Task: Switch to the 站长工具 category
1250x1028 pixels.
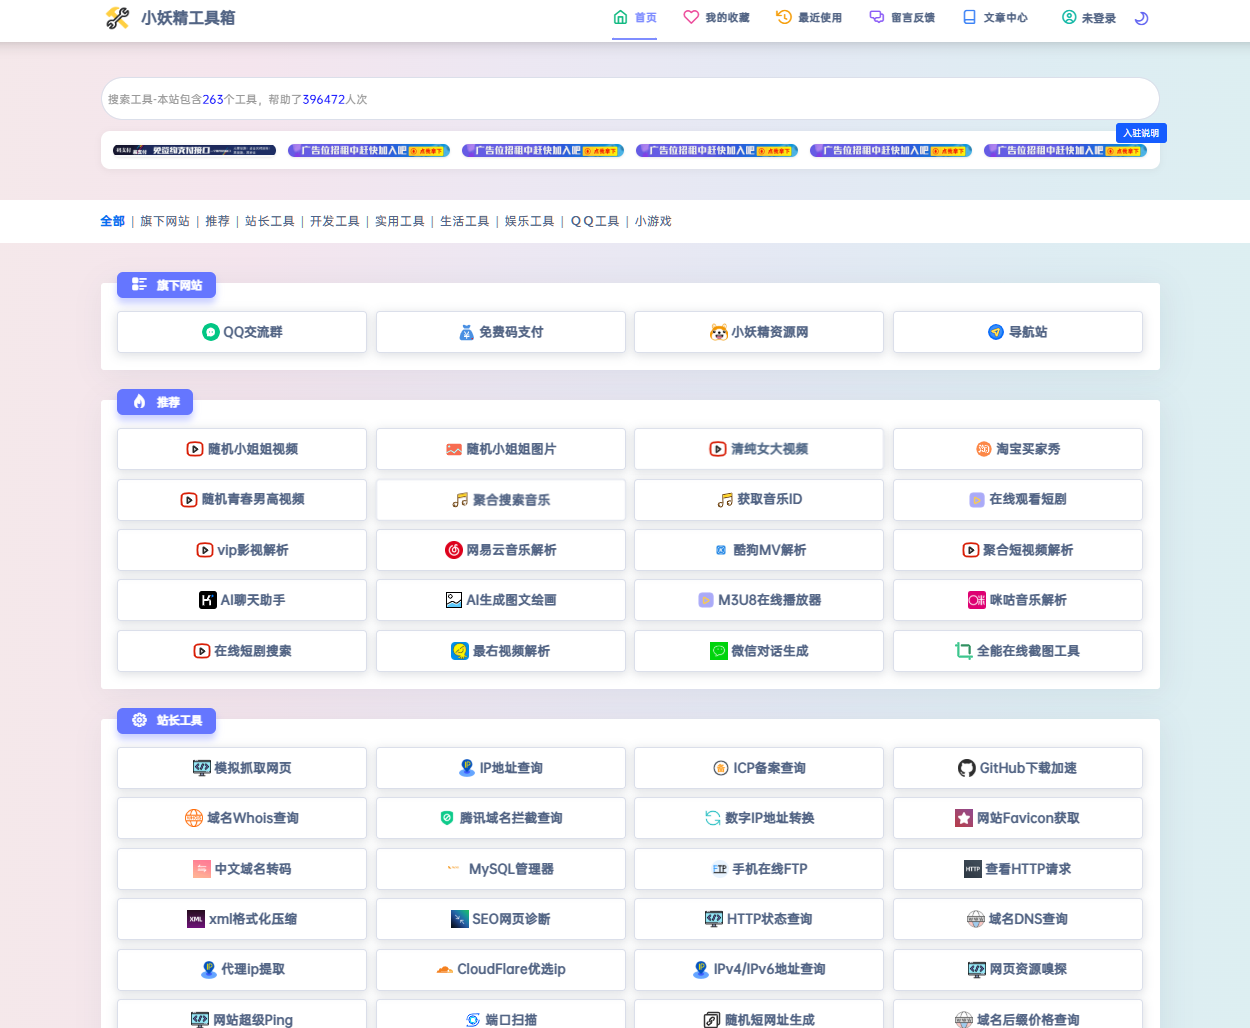Action: (269, 221)
